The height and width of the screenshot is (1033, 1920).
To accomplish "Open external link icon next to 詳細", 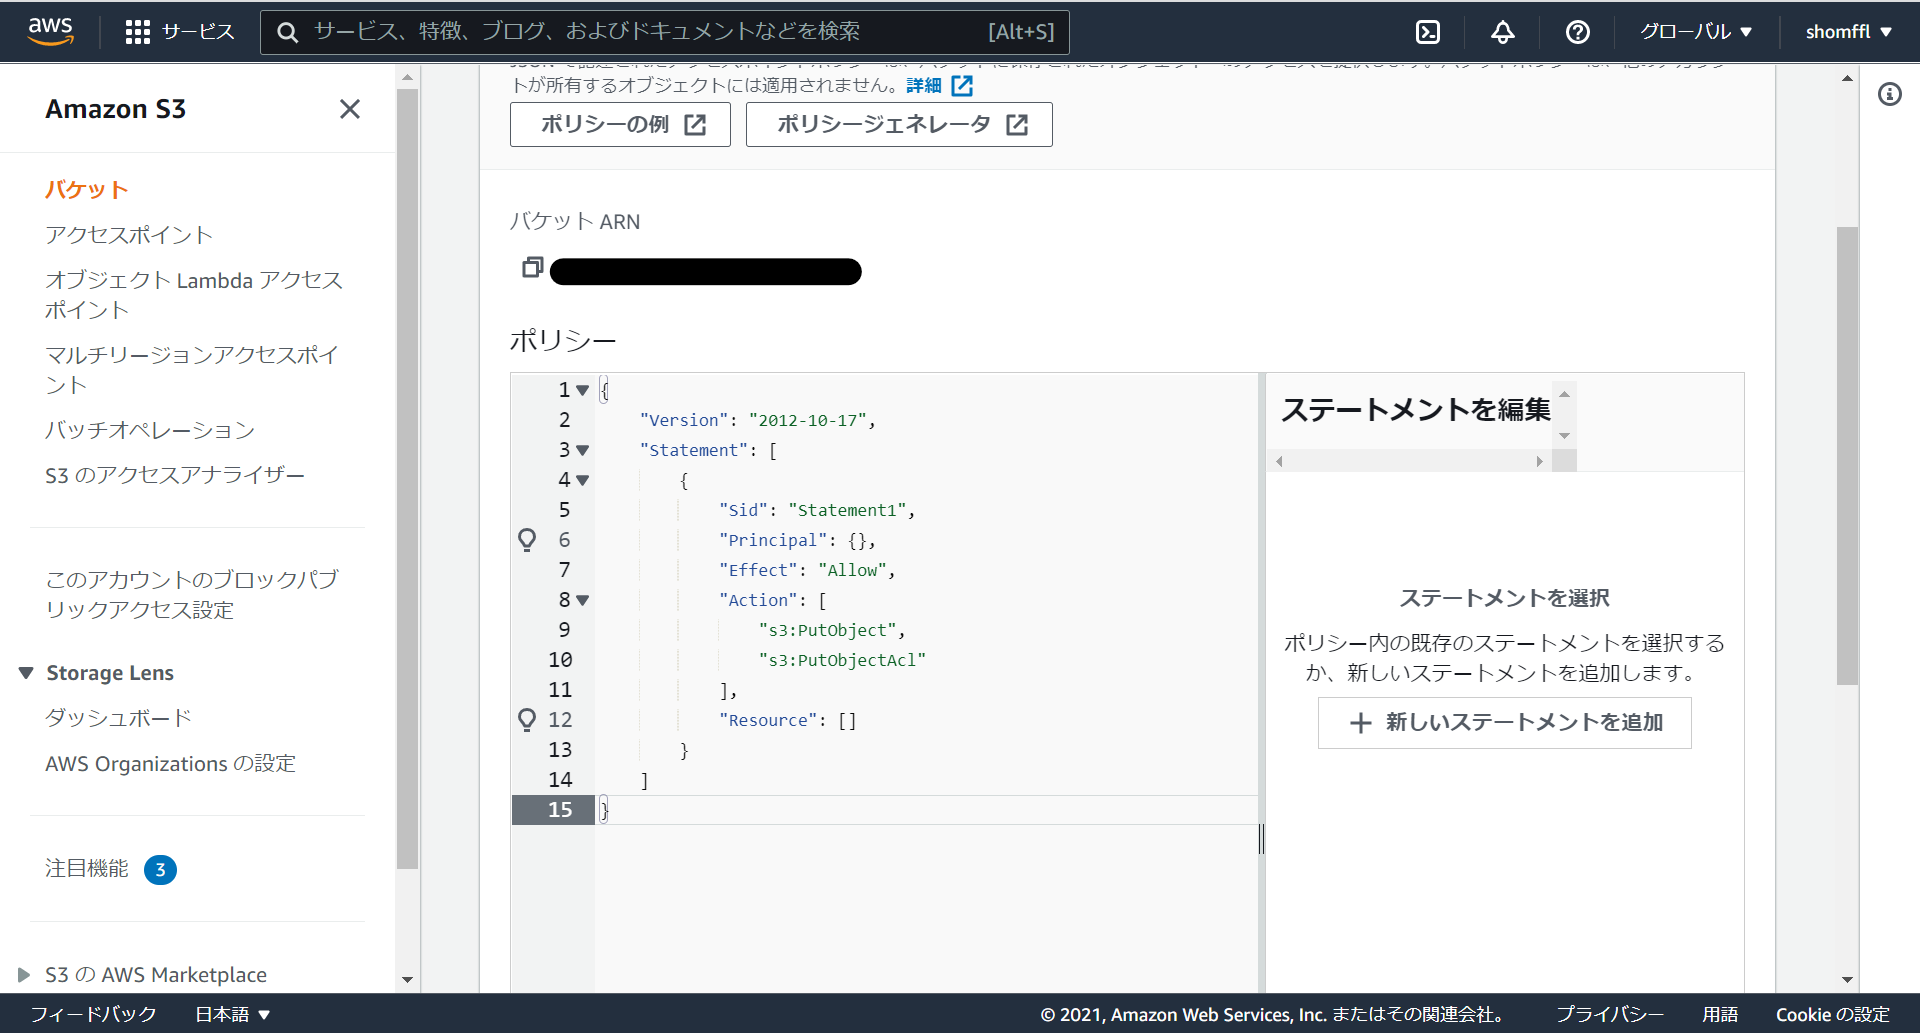I will coord(962,86).
